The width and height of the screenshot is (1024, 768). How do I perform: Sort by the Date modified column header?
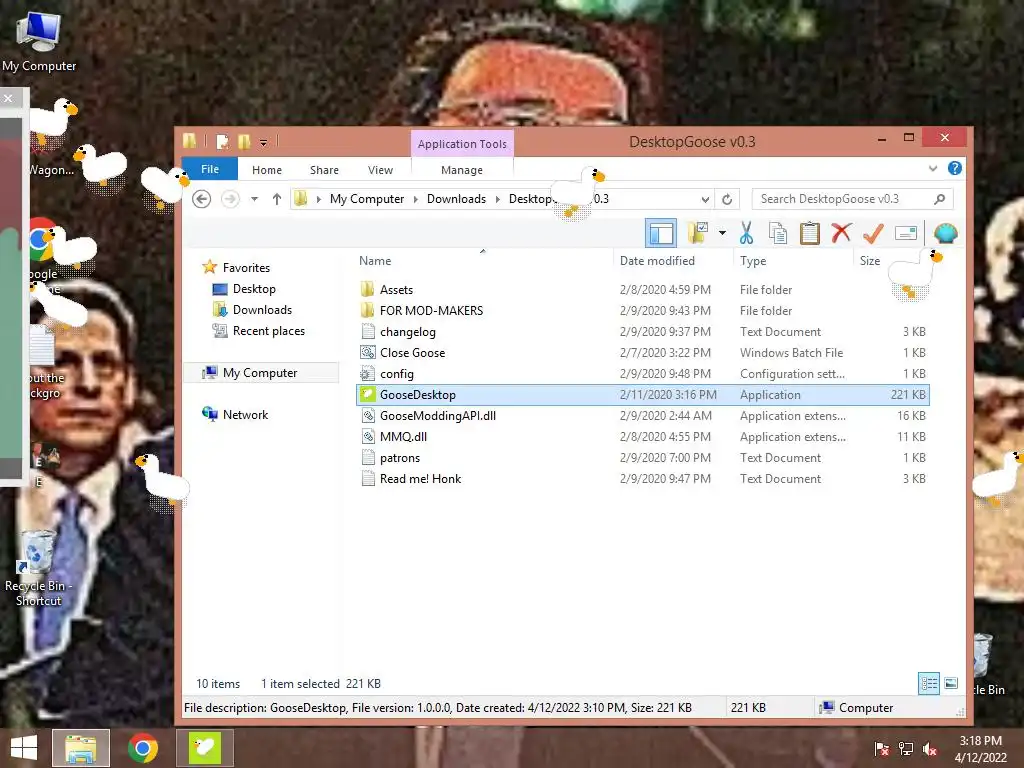[657, 261]
